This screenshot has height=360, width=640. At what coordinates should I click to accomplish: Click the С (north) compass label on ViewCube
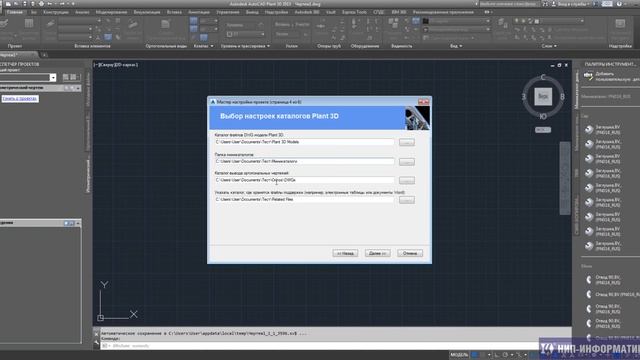click(543, 77)
